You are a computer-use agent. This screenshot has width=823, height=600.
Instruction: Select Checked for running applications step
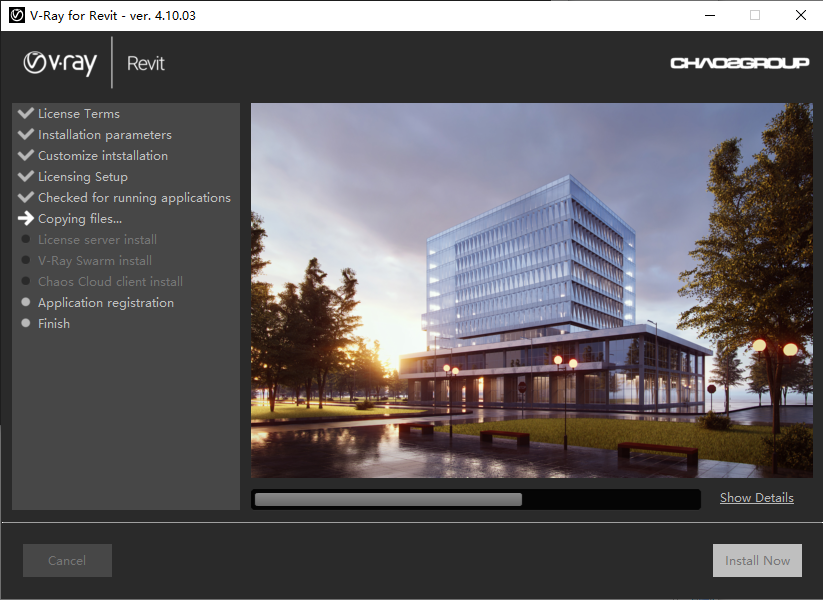(x=134, y=198)
